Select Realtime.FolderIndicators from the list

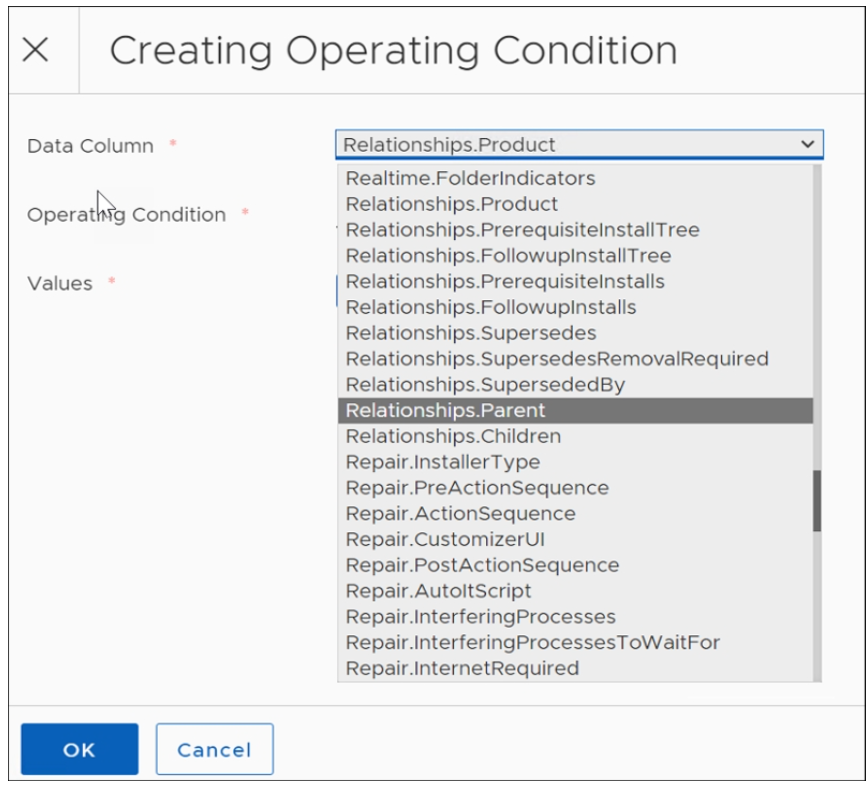coord(470,178)
